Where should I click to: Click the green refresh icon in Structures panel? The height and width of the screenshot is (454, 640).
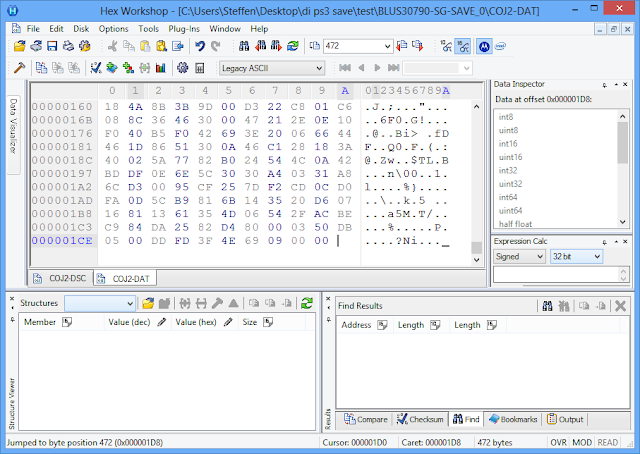pos(307,303)
